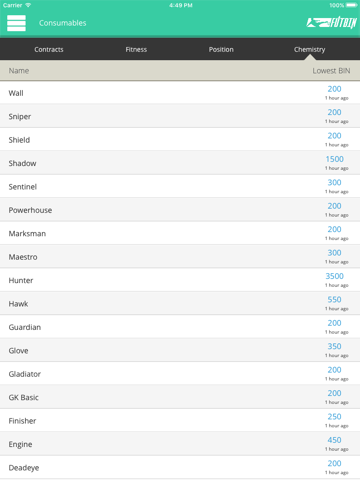Switch to the Contracts tab
Screen dimensions: 360x480
(x=49, y=49)
